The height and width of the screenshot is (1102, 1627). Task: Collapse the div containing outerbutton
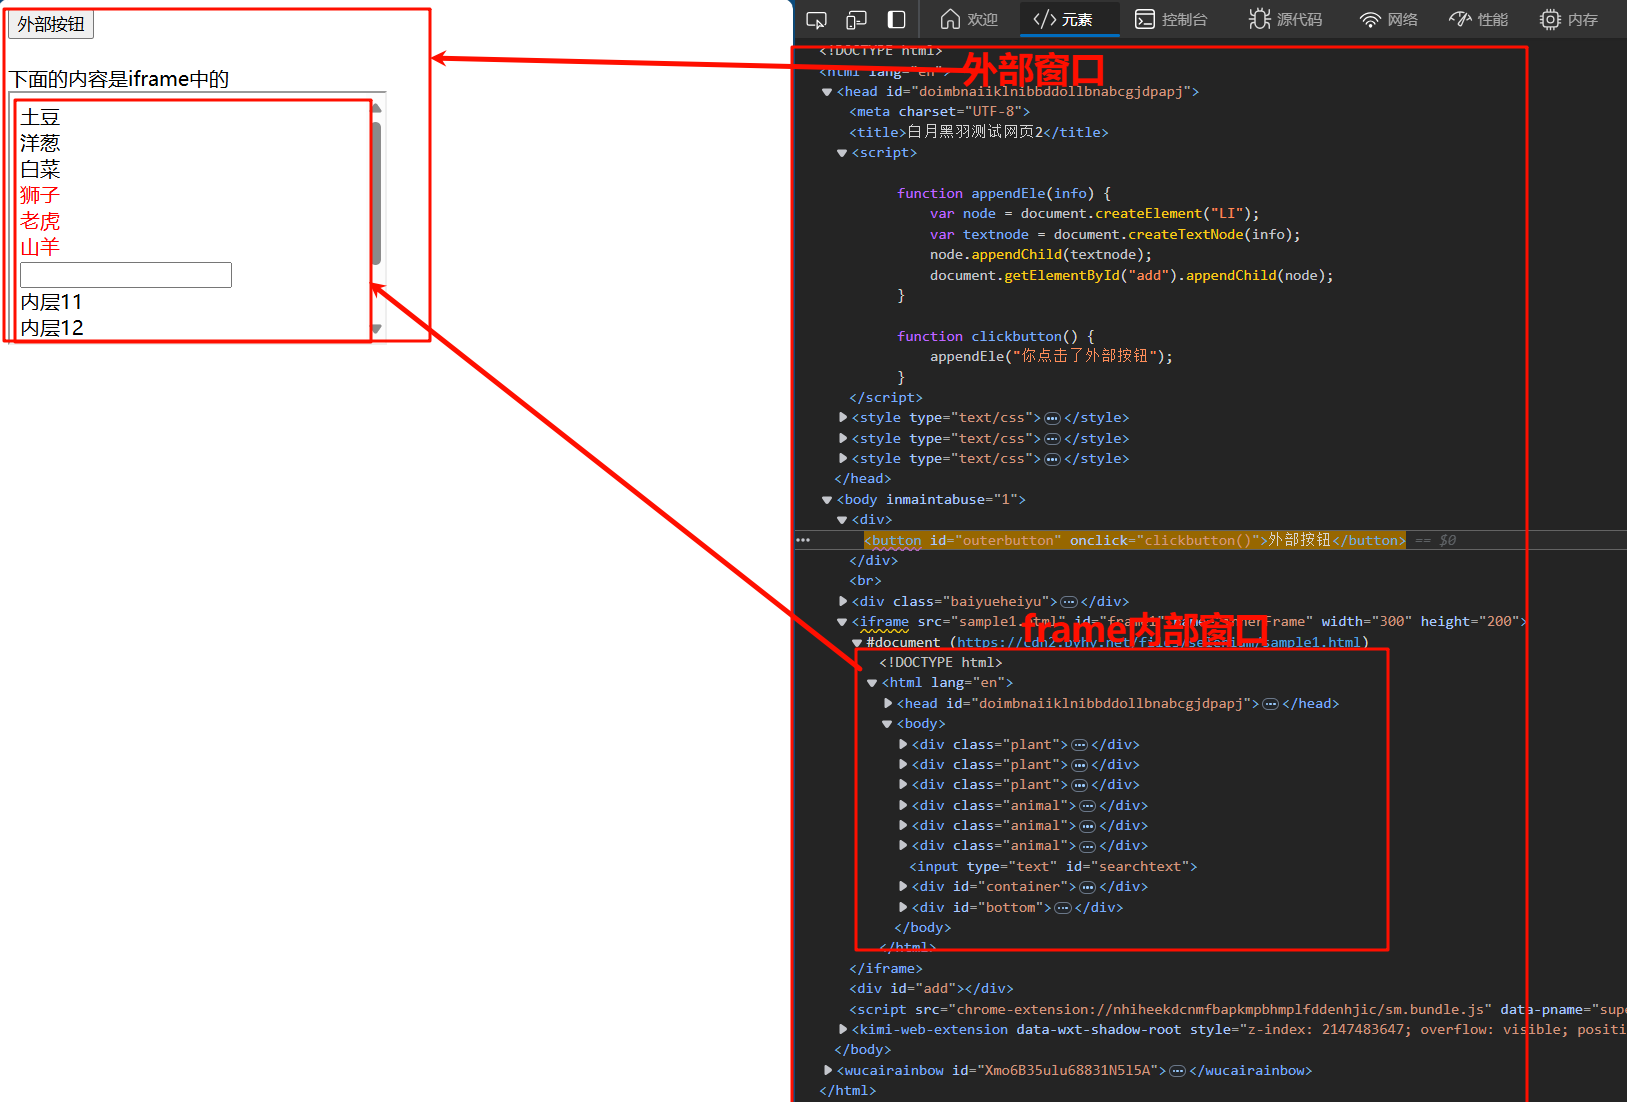click(842, 520)
